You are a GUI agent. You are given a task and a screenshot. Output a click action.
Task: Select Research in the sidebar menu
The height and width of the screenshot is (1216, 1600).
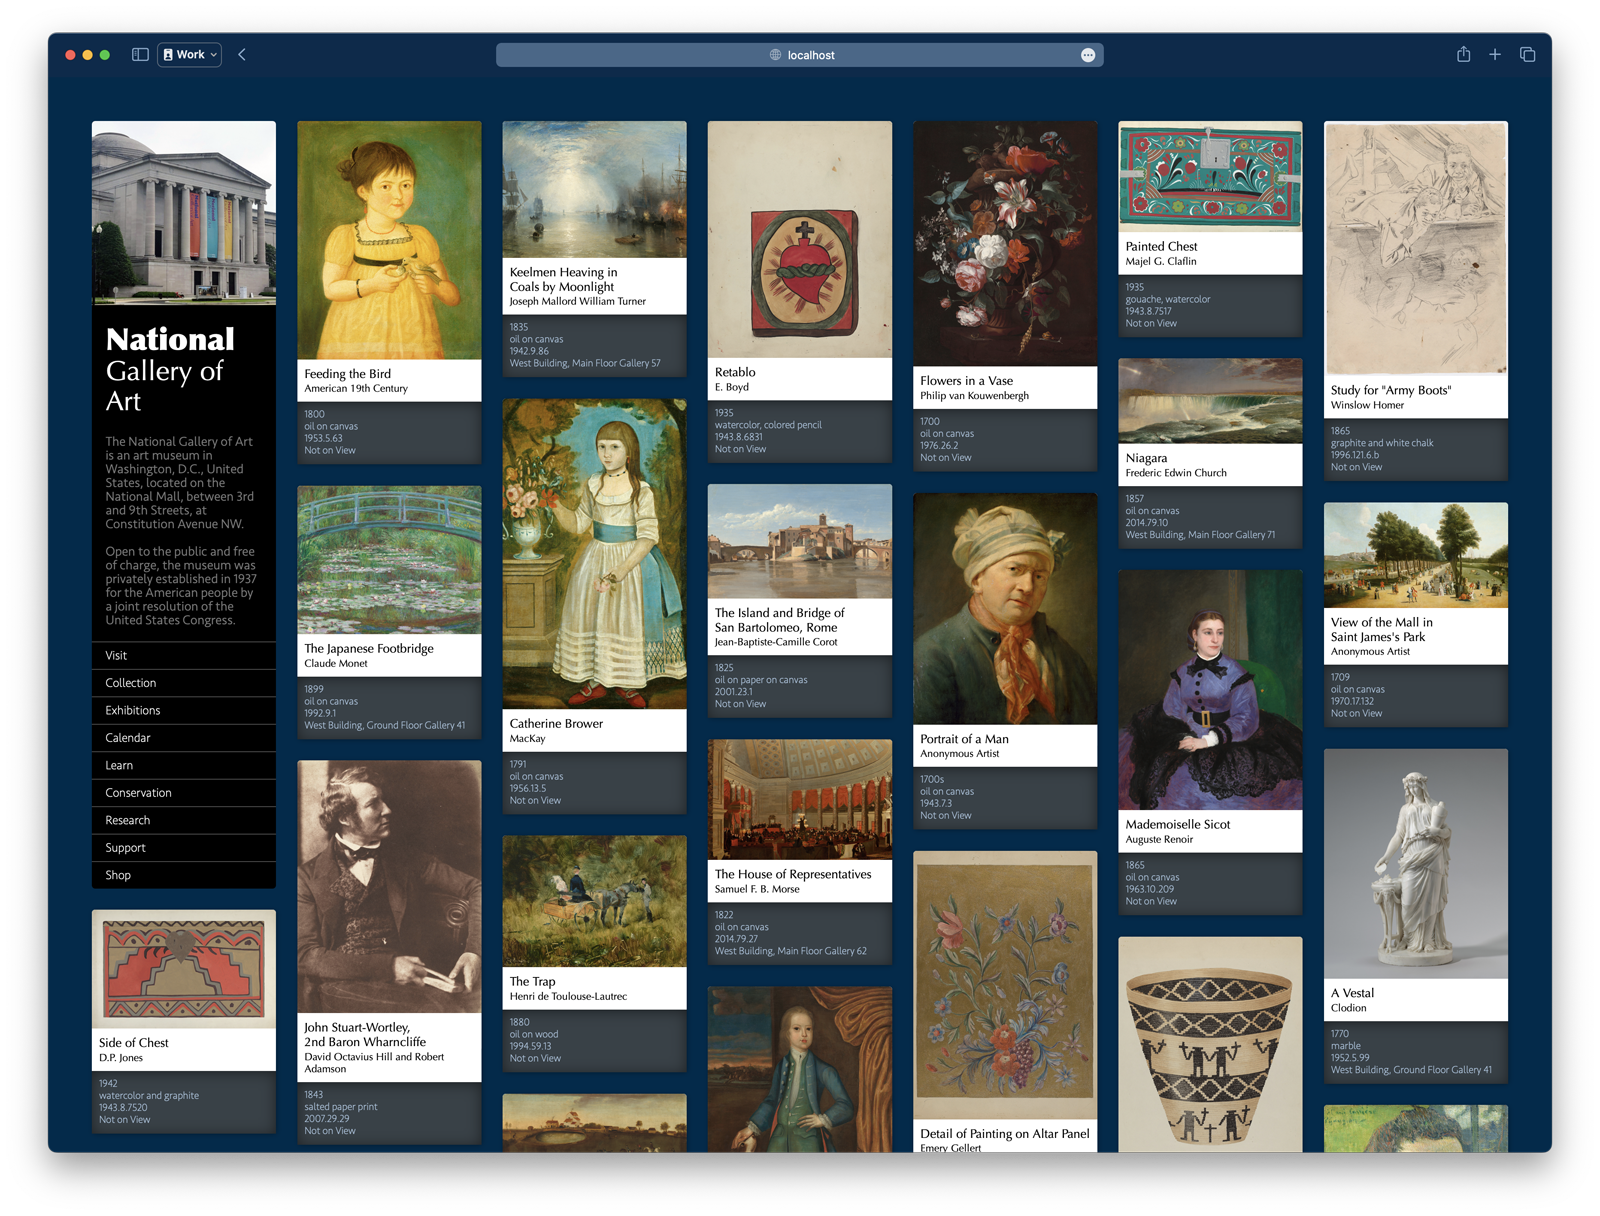point(184,821)
